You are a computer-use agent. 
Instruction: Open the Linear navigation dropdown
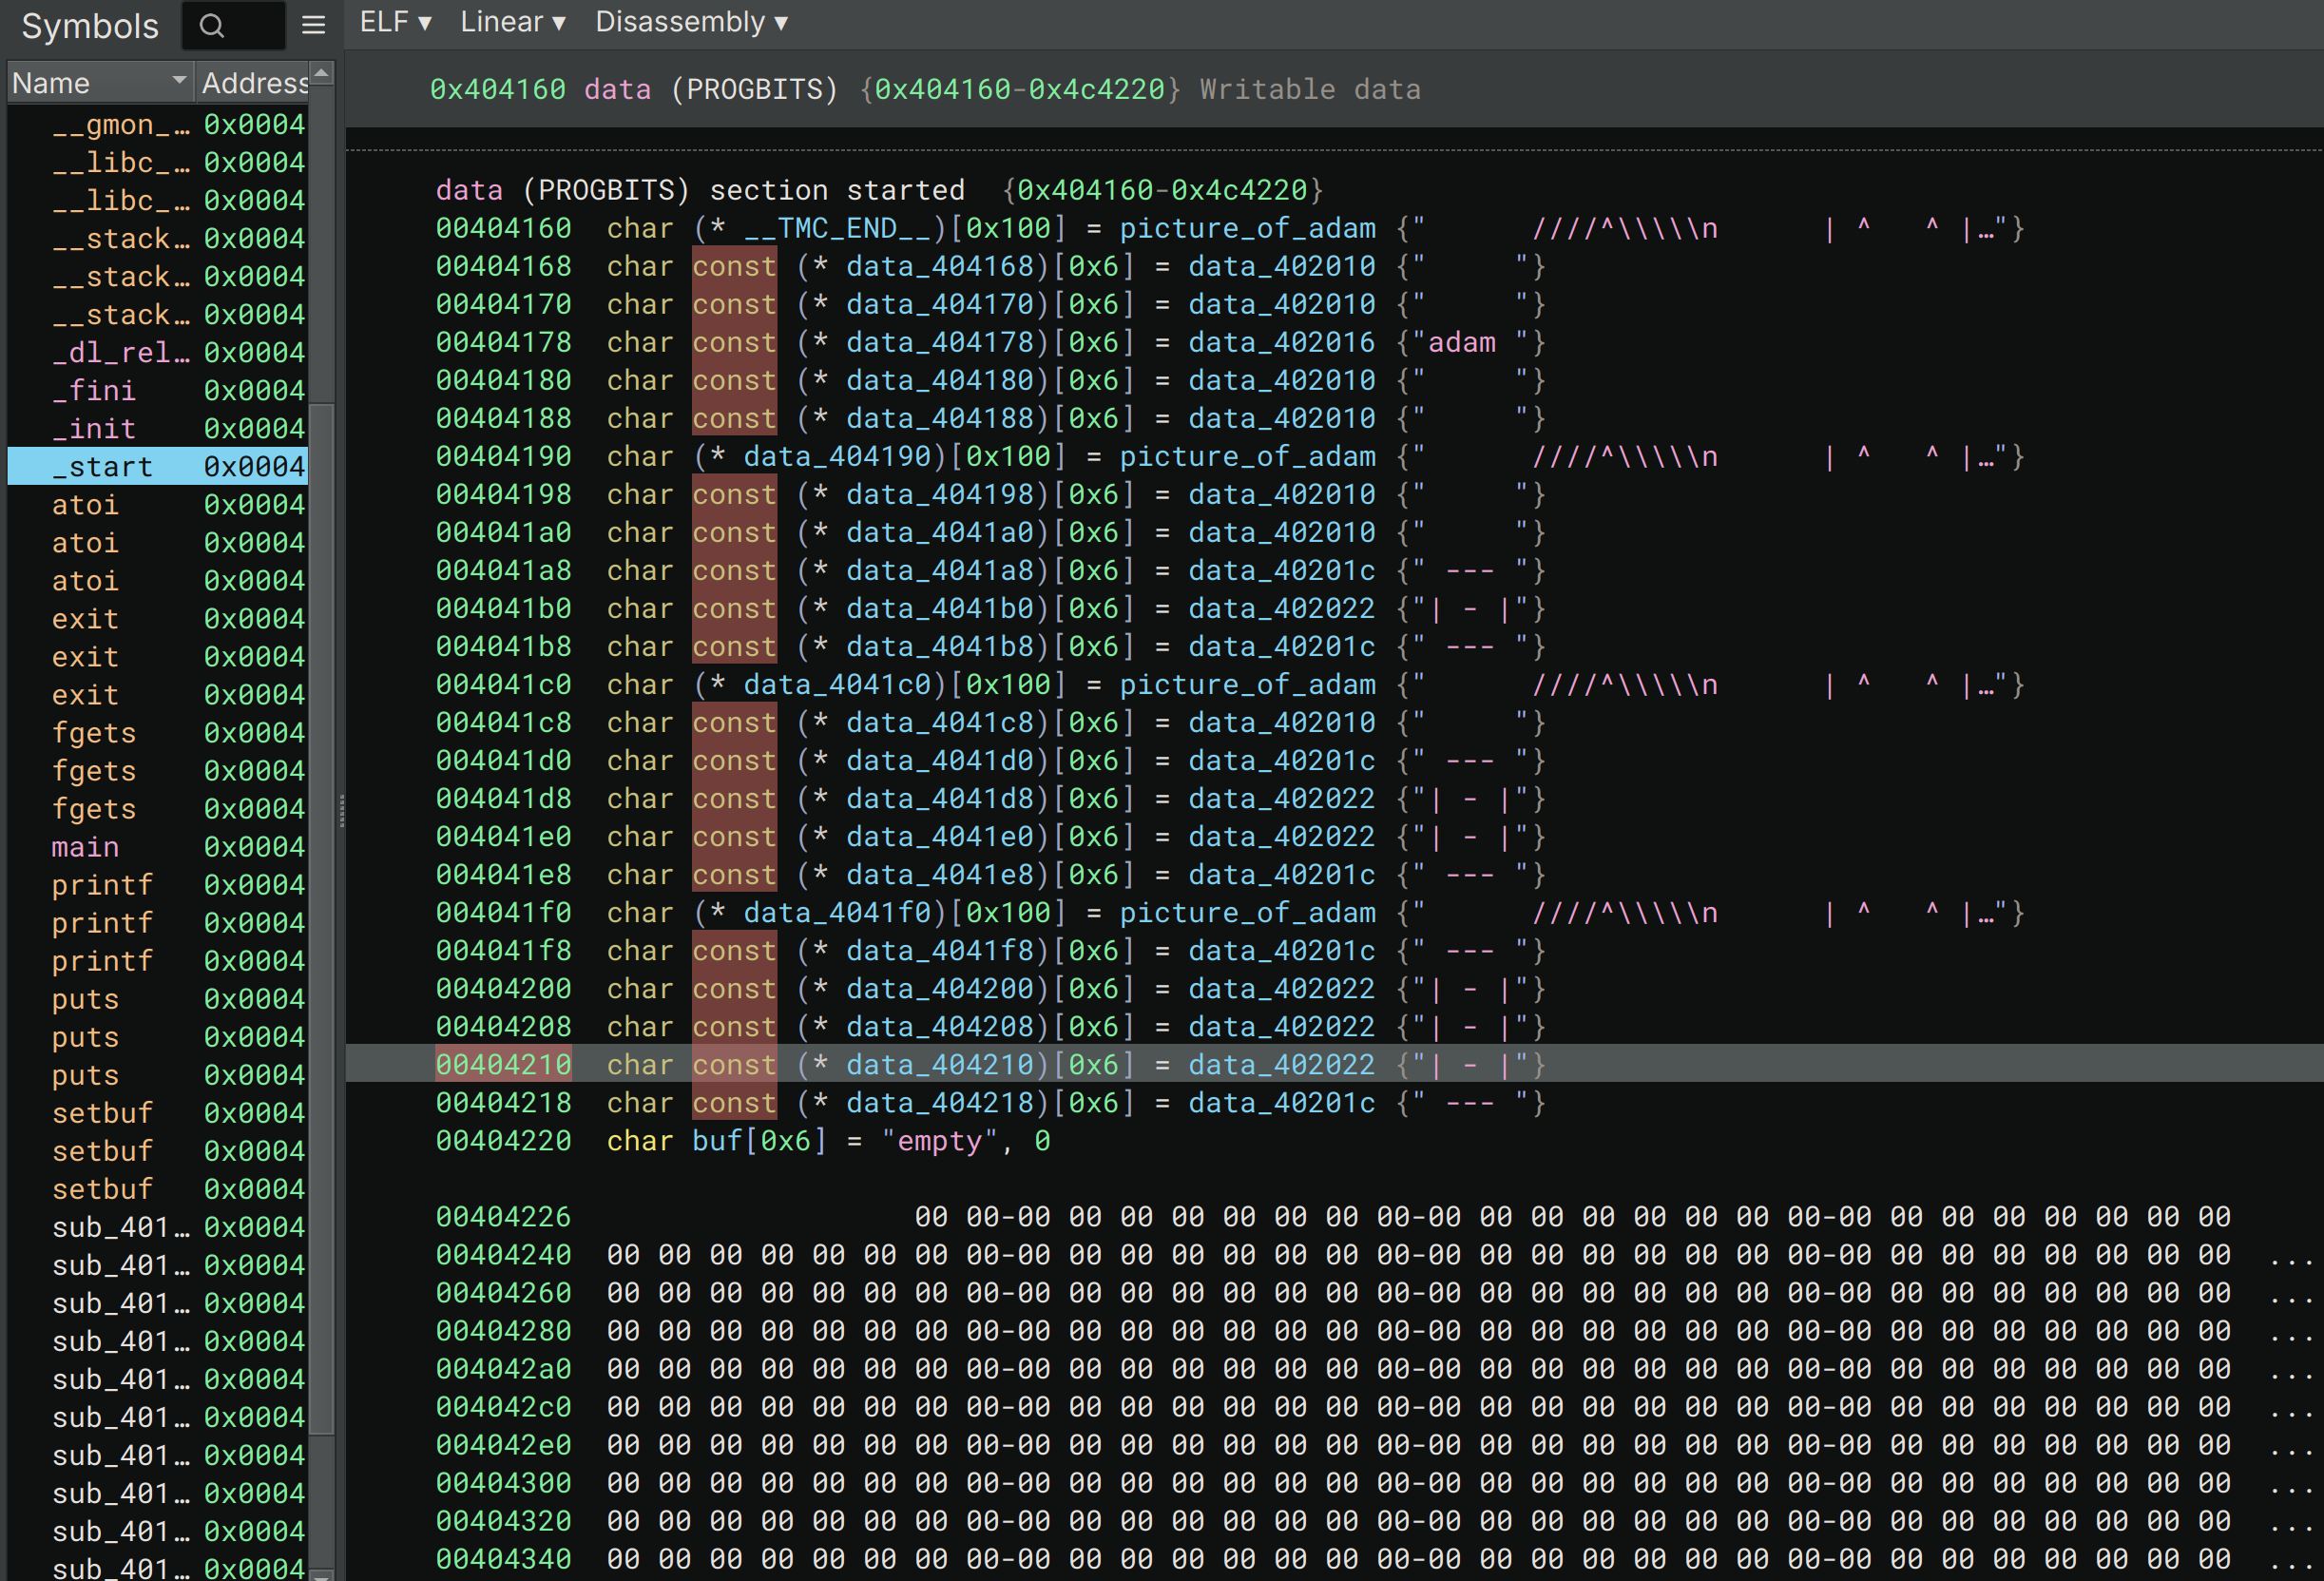click(510, 21)
